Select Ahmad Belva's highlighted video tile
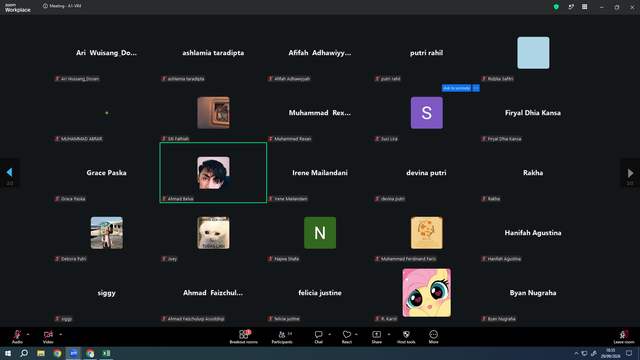 click(213, 173)
